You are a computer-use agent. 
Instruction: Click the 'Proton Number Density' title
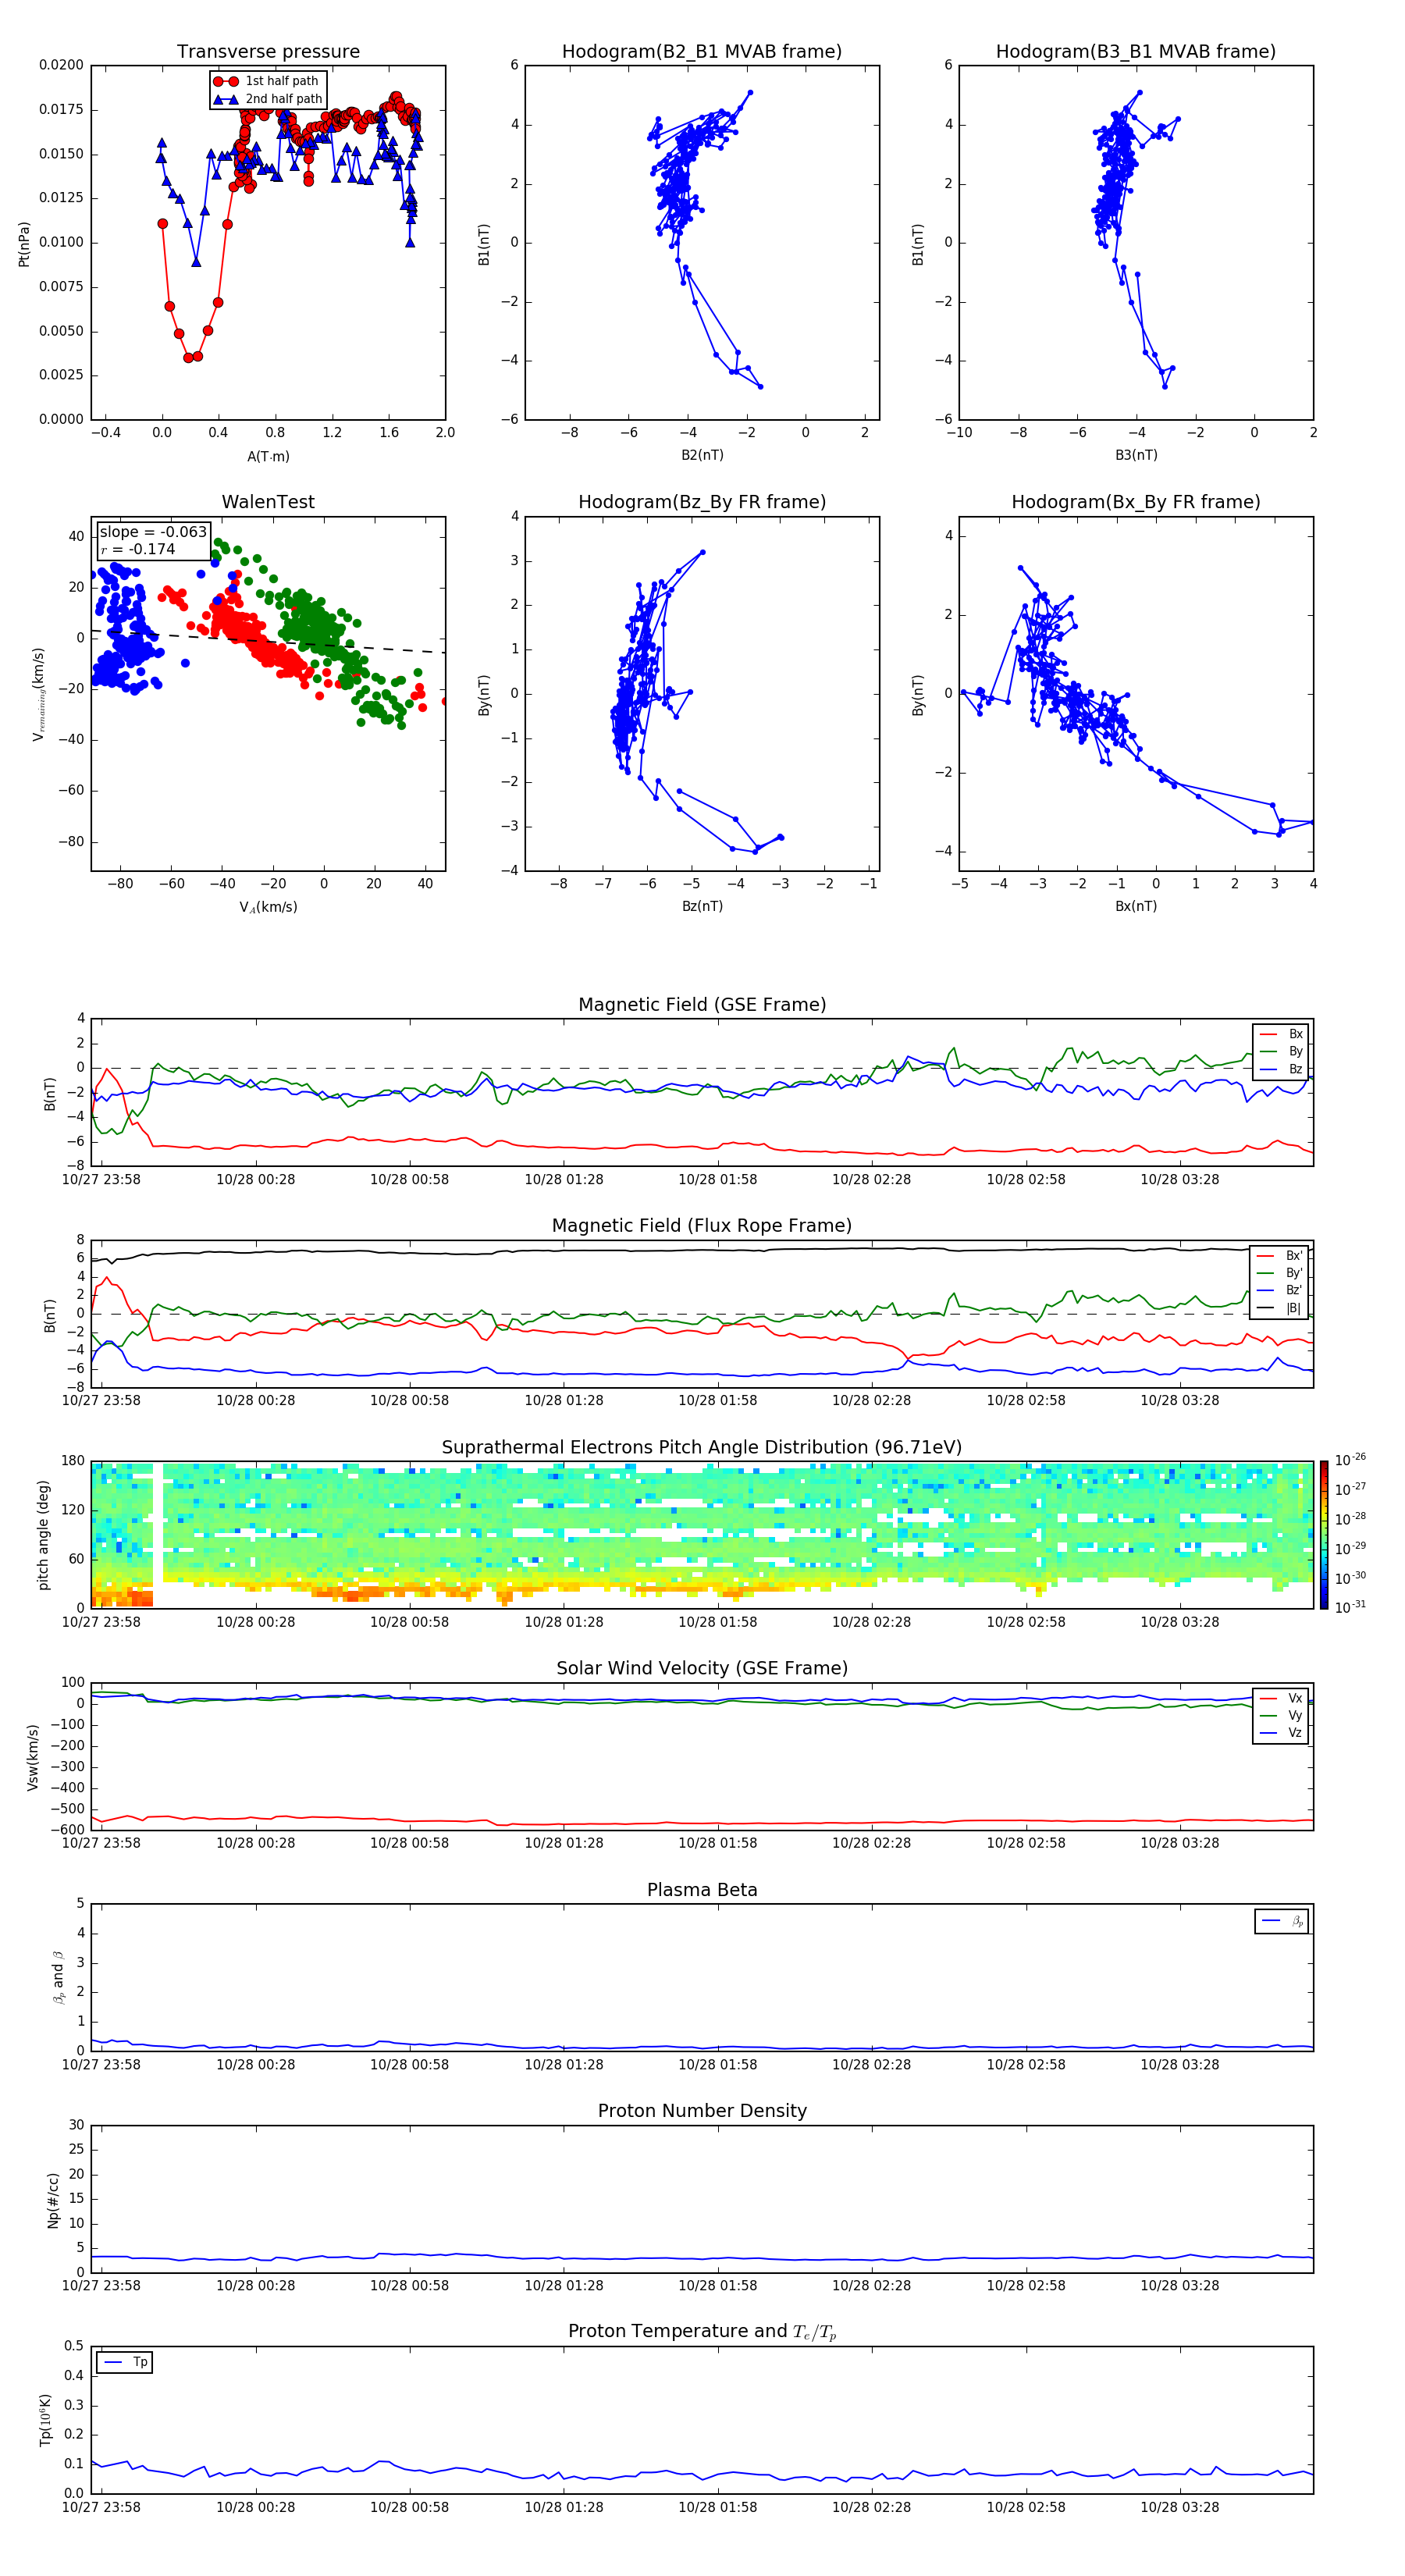[x=702, y=2111]
